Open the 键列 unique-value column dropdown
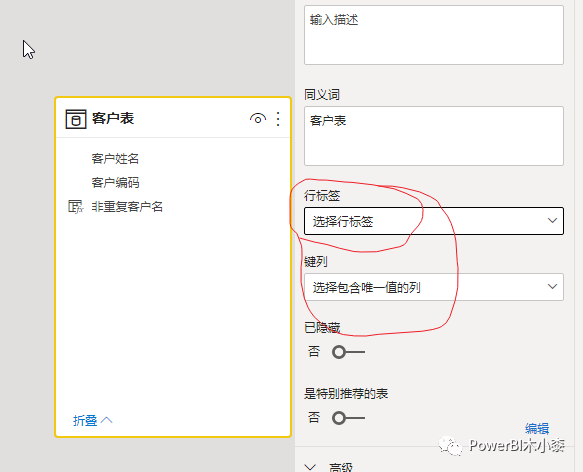This screenshot has width=583, height=472. (x=434, y=287)
